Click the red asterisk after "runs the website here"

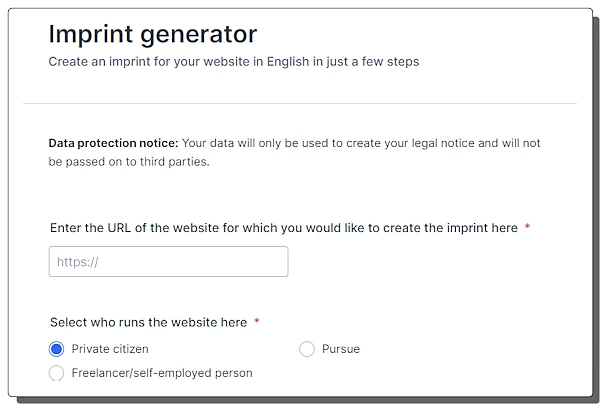pyautogui.click(x=257, y=322)
